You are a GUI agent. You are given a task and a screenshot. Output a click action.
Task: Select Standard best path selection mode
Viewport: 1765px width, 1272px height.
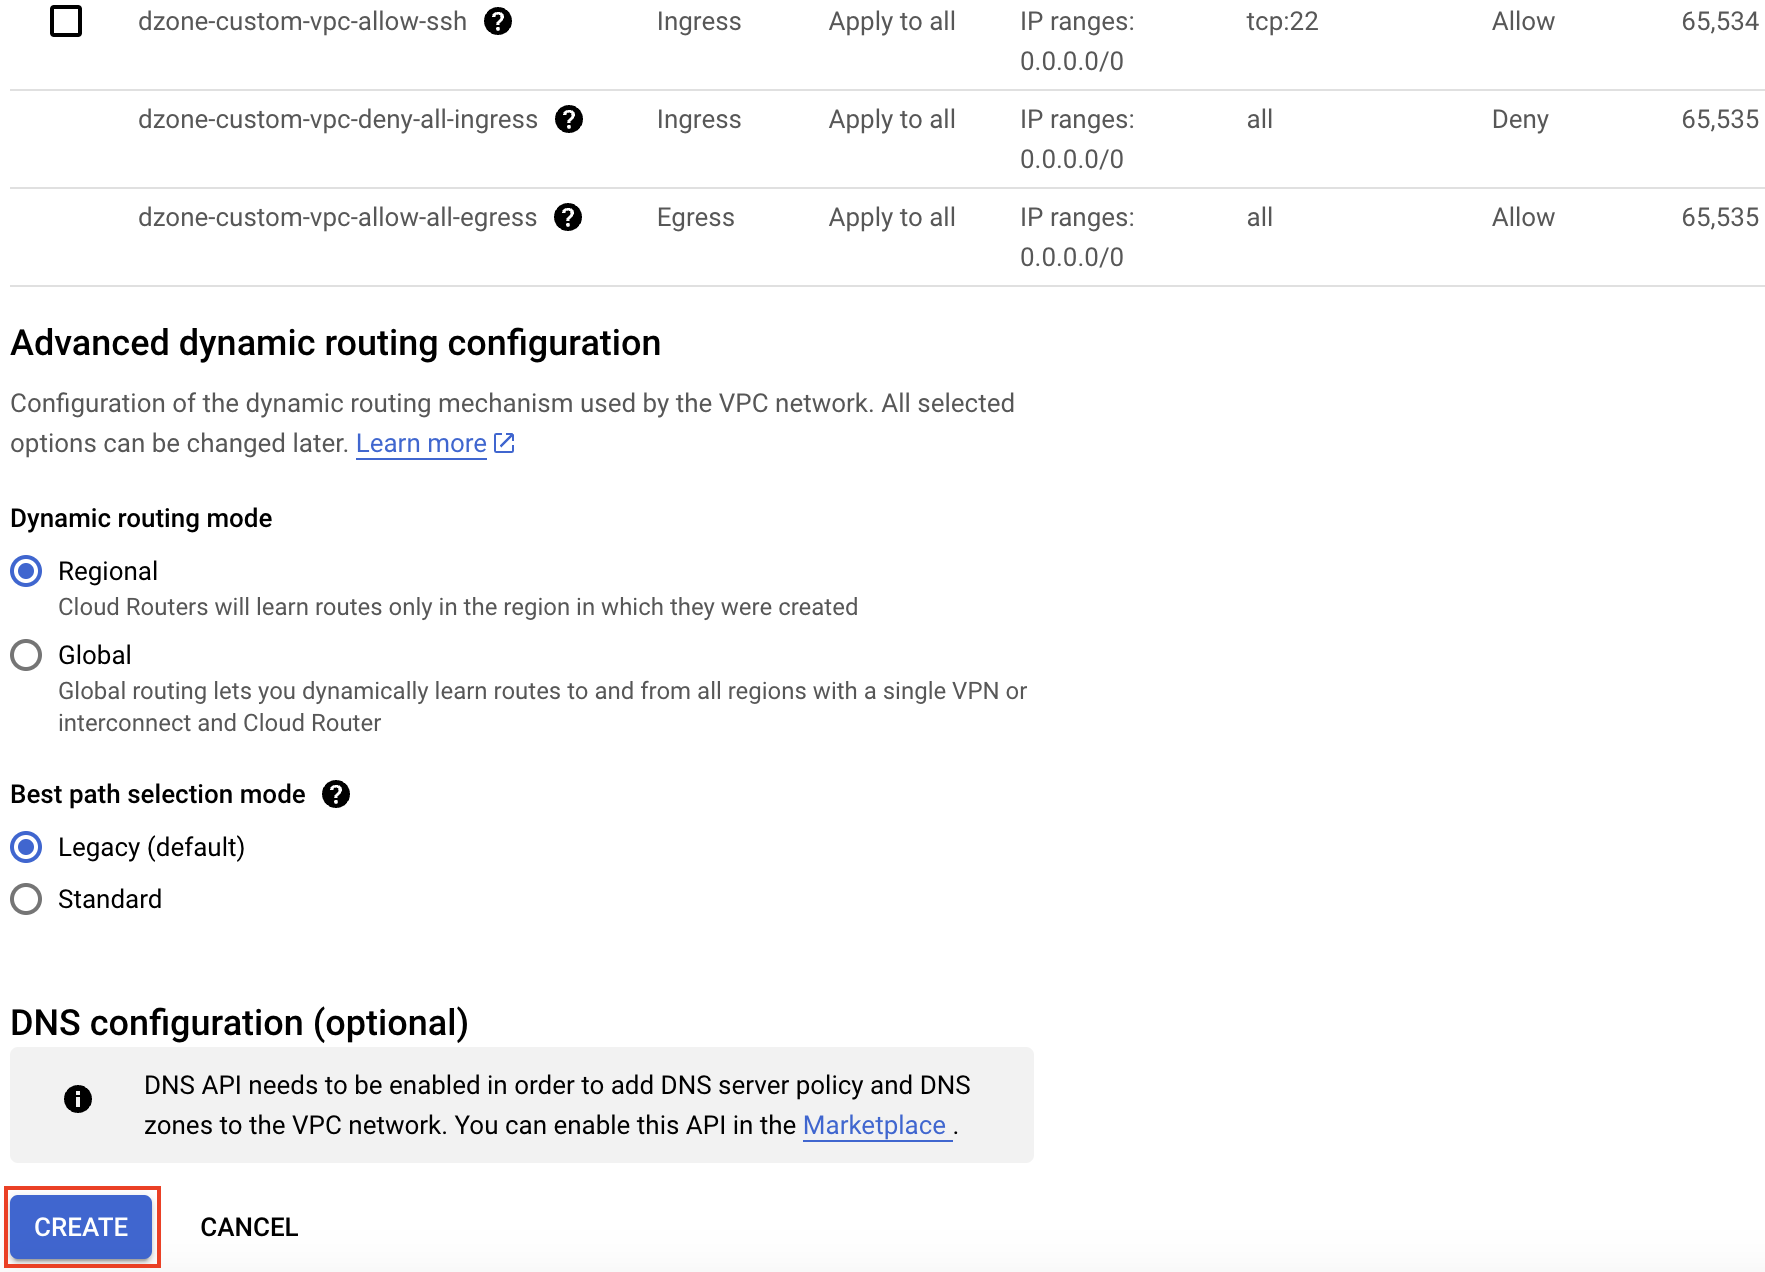point(25,899)
